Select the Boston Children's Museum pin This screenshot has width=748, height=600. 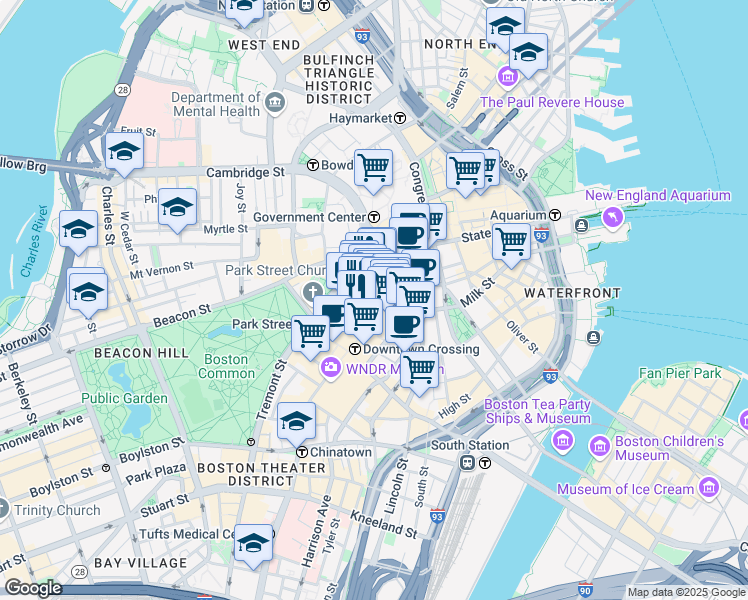click(x=600, y=446)
